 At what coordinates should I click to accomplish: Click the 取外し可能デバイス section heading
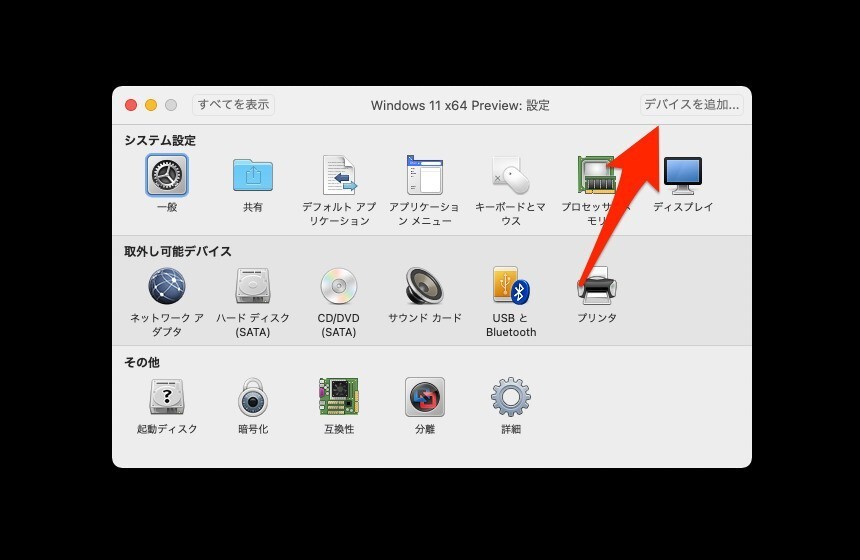[178, 251]
